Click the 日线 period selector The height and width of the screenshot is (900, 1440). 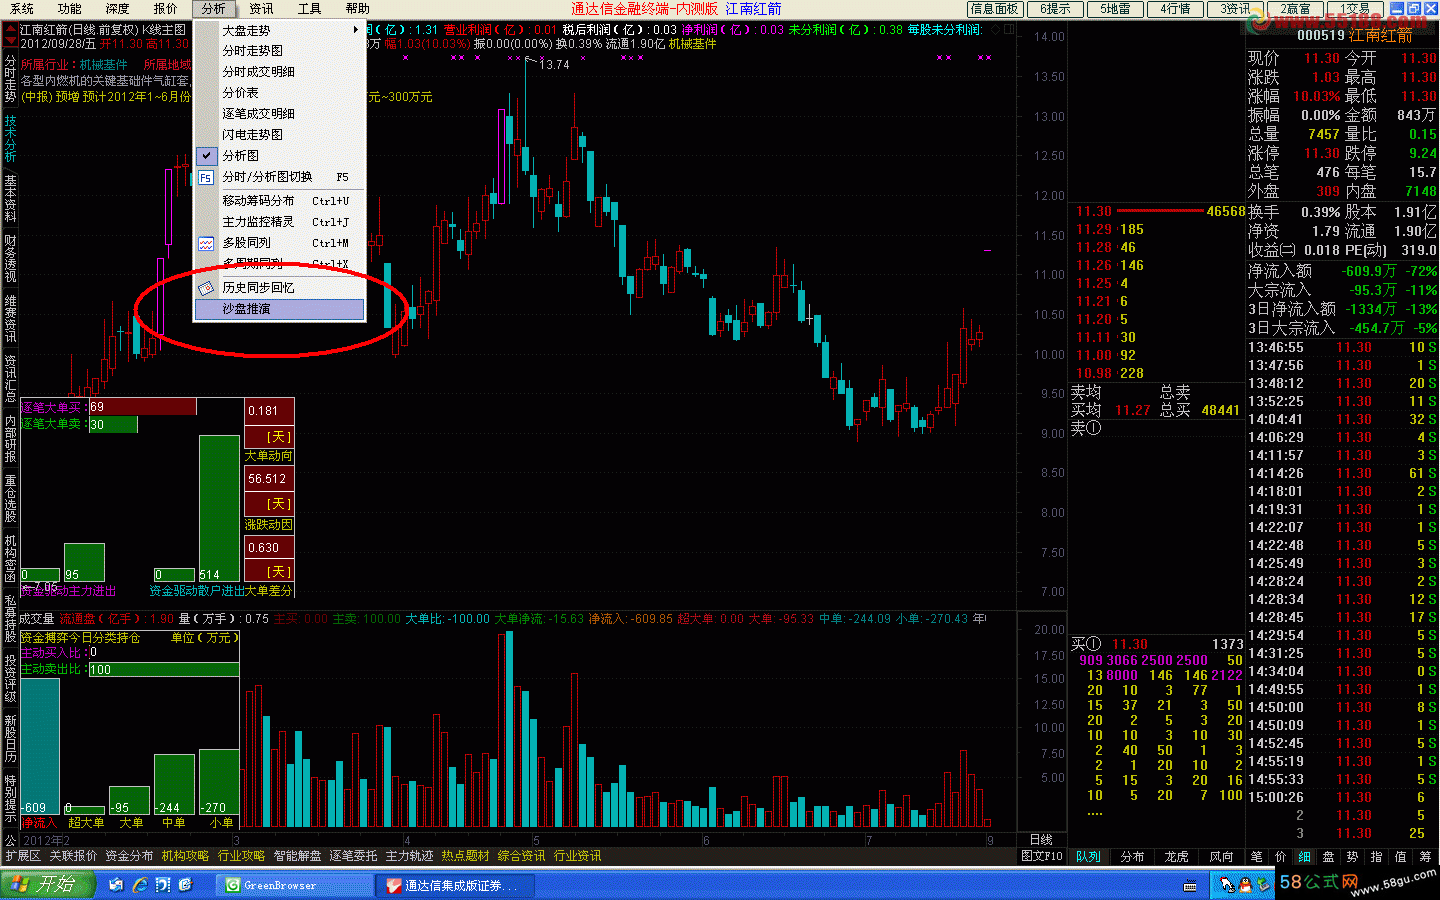click(1041, 840)
